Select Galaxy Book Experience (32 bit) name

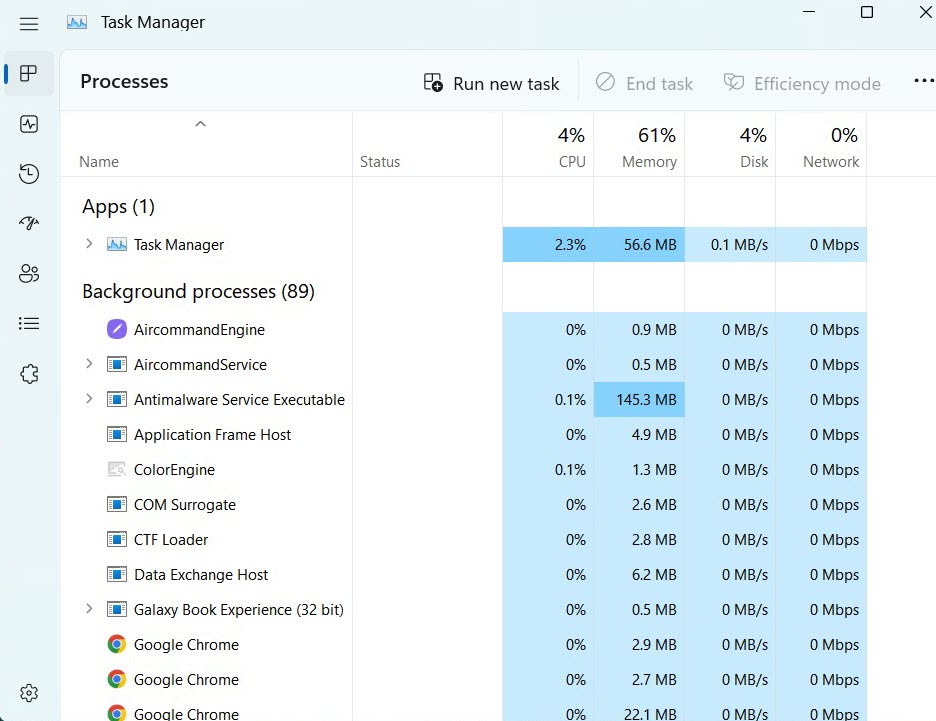pos(239,610)
